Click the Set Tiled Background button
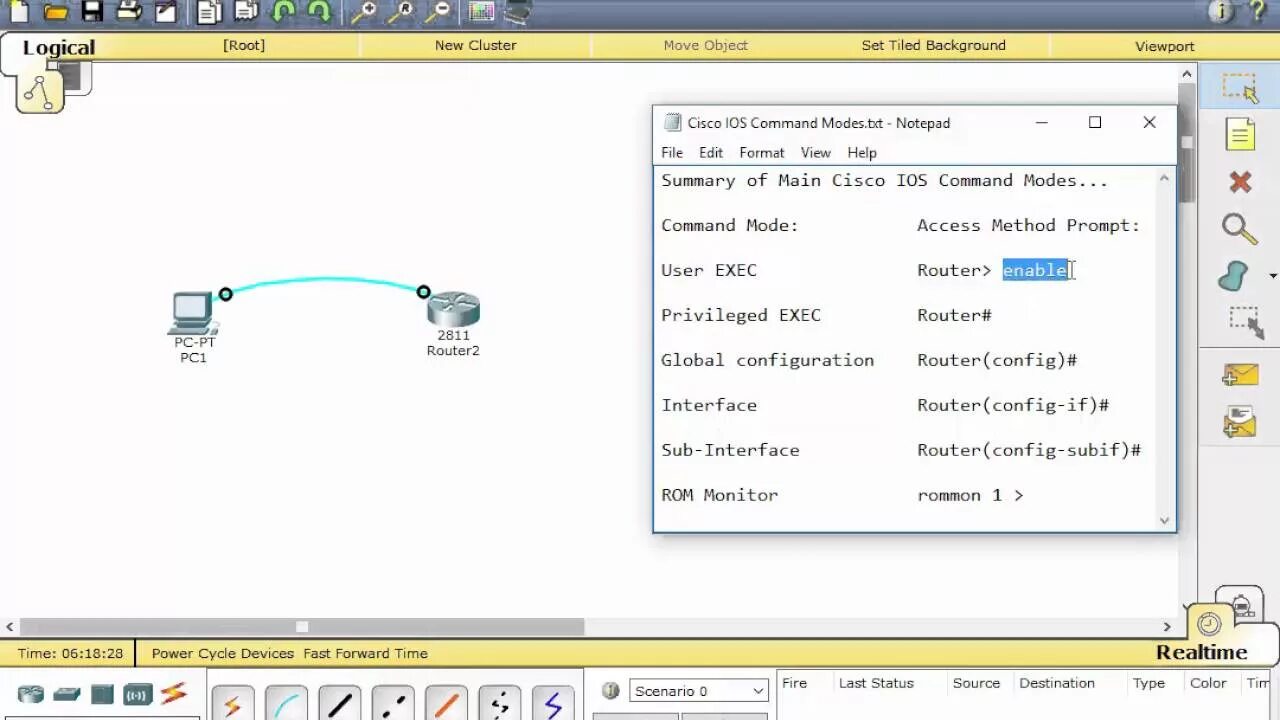 pyautogui.click(x=934, y=46)
